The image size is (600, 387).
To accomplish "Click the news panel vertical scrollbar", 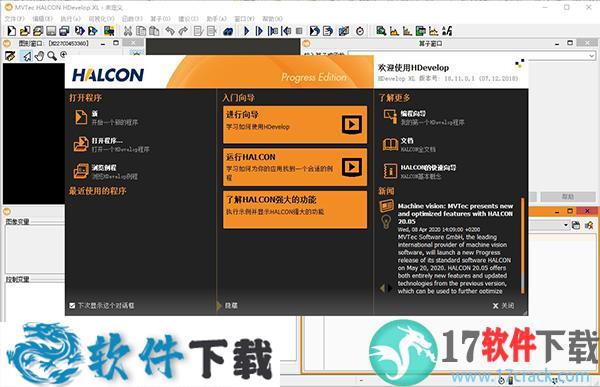I will click(522, 245).
